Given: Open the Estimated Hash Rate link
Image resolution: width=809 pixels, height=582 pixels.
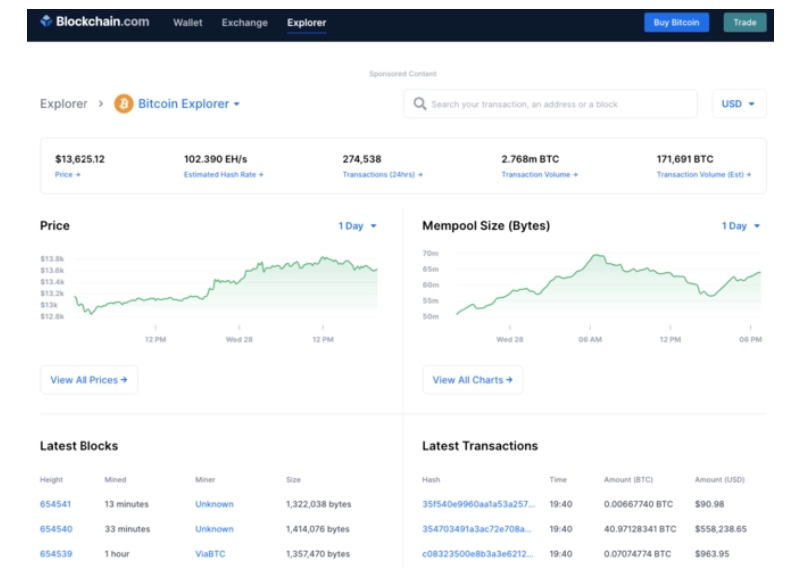Looking at the screenshot, I should (223, 174).
